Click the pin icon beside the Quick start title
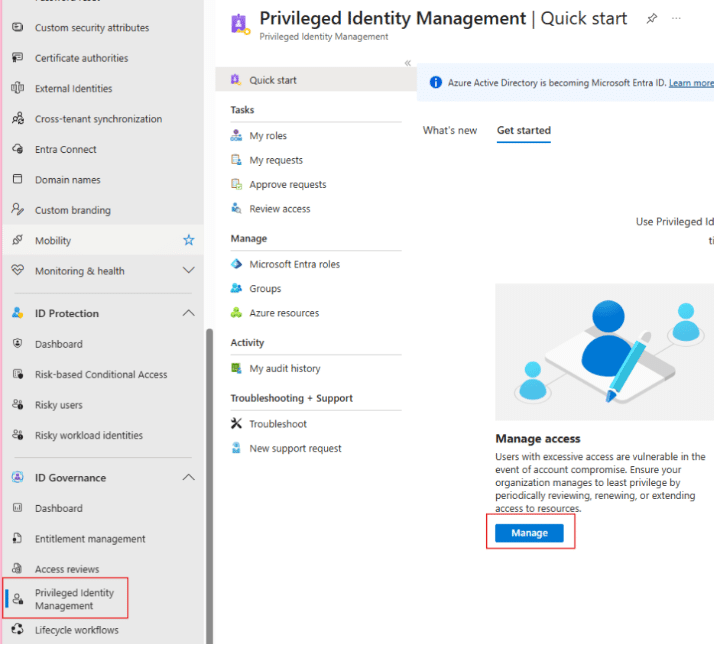The image size is (714, 645). tap(652, 19)
